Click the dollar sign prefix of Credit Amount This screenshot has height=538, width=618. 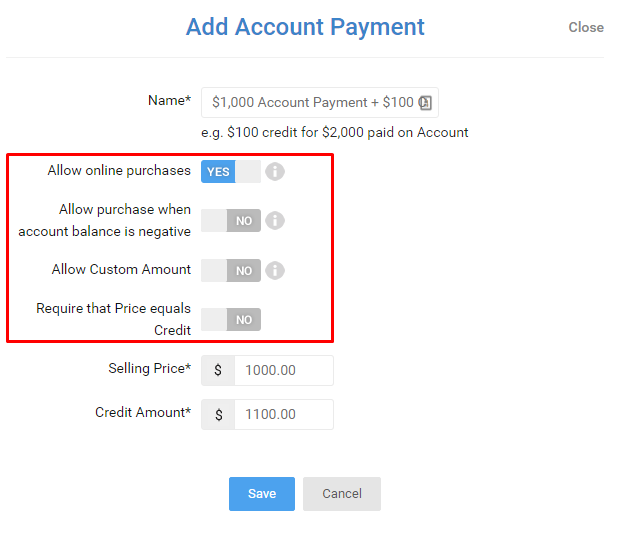click(x=218, y=415)
